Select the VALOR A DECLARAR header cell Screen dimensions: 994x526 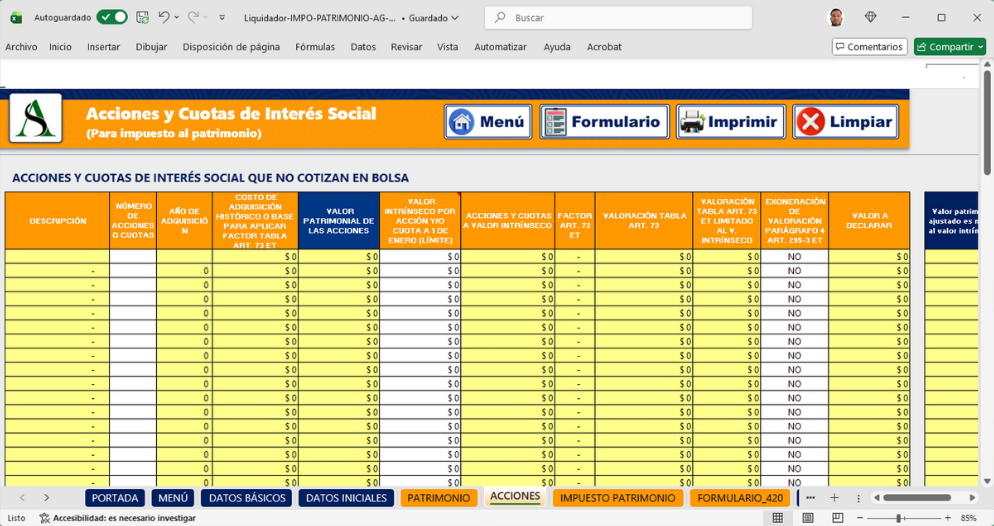click(x=869, y=221)
